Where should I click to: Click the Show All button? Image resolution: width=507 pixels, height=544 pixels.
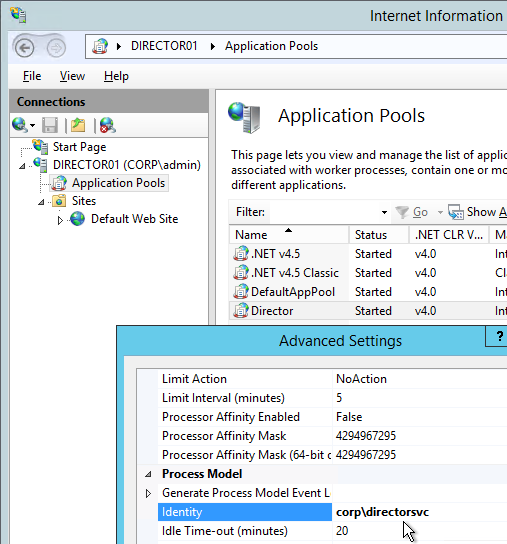point(478,212)
